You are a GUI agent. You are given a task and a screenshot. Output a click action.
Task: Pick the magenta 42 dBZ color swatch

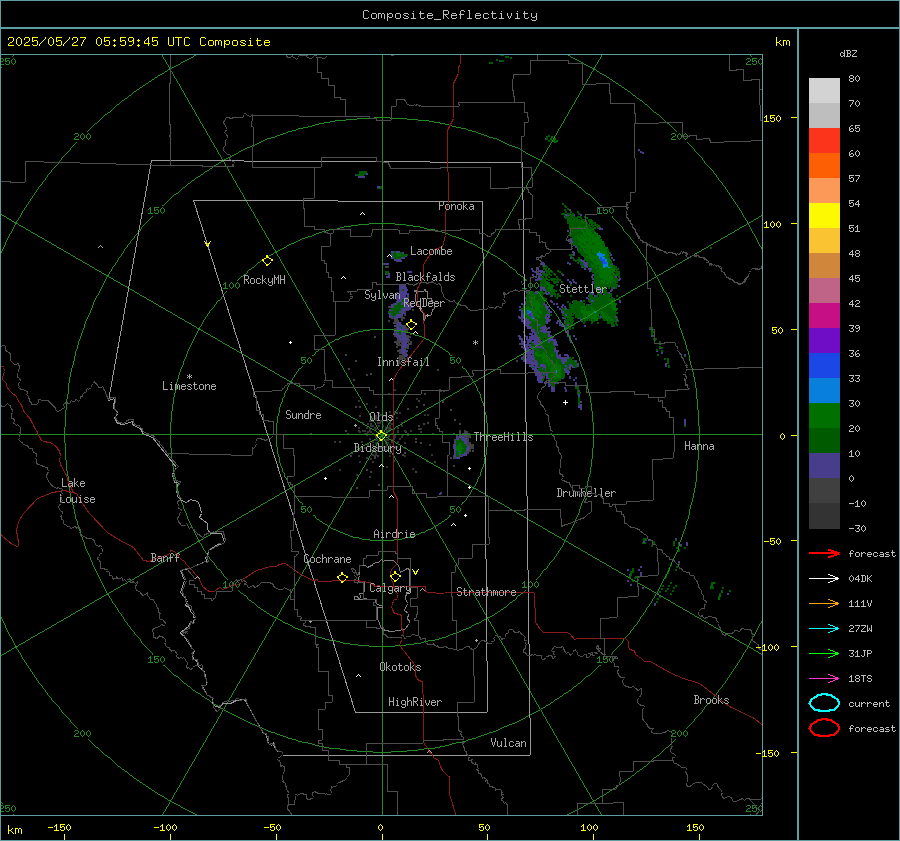click(824, 315)
